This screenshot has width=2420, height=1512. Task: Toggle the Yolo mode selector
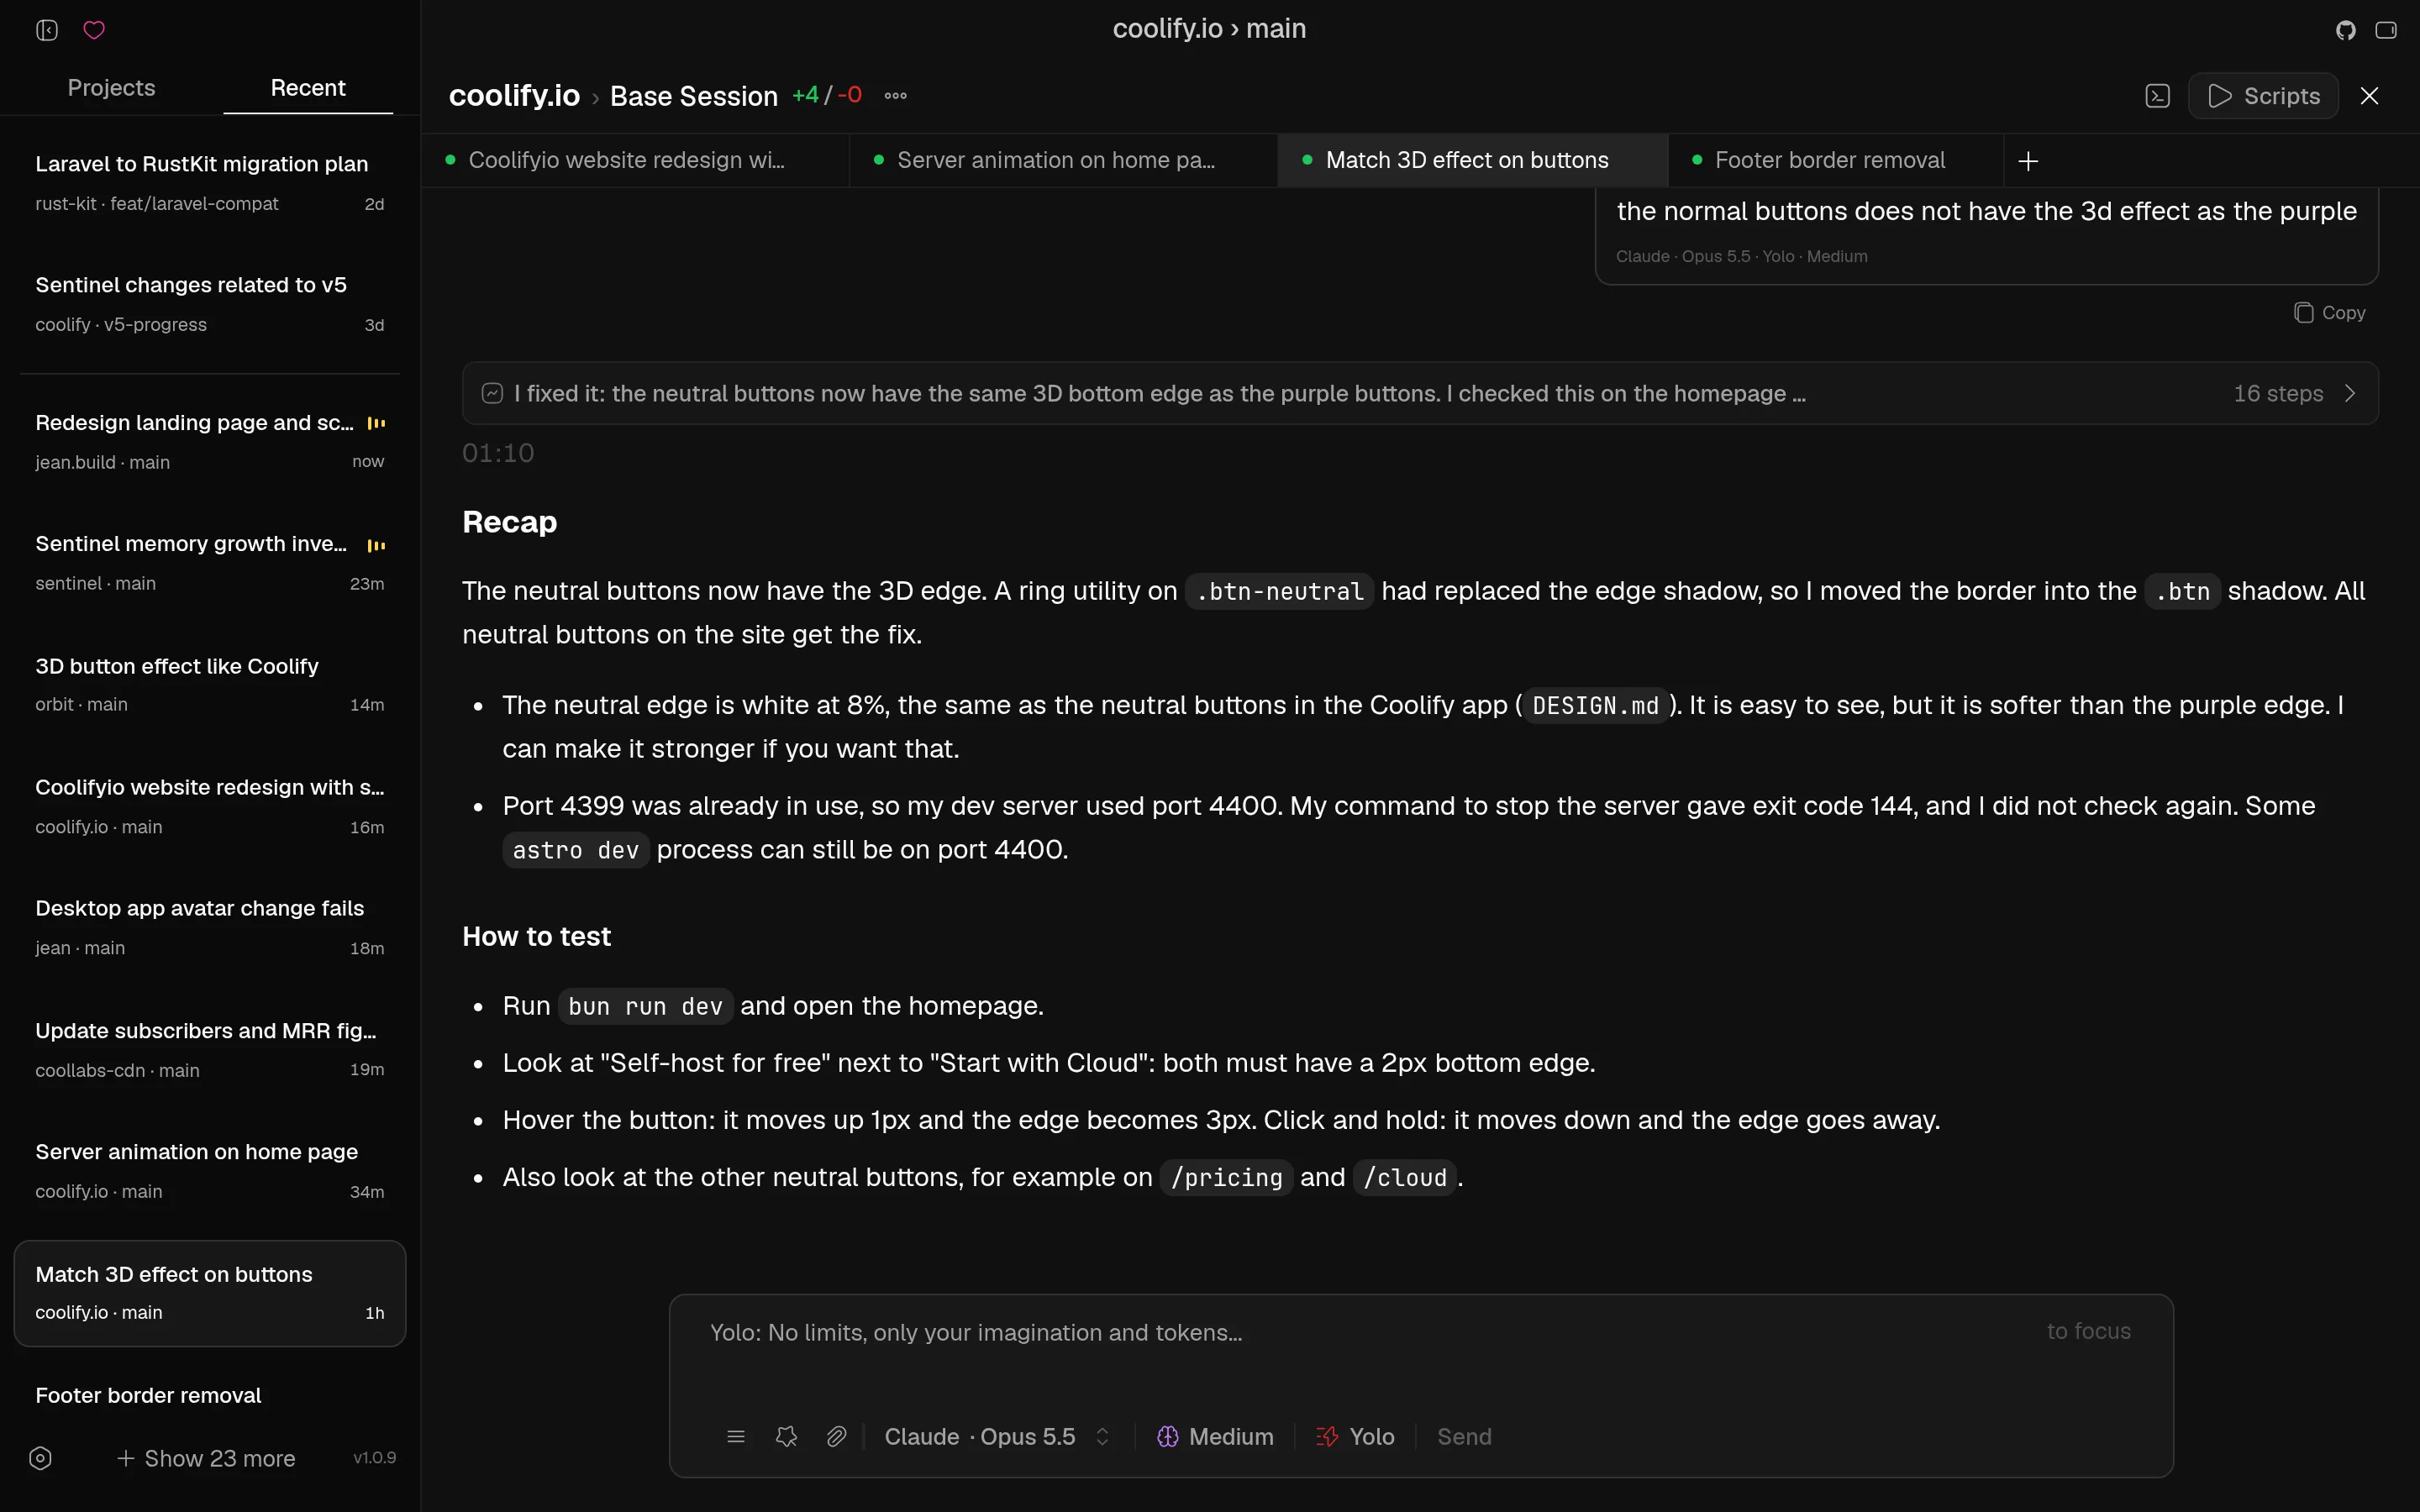1355,1437
